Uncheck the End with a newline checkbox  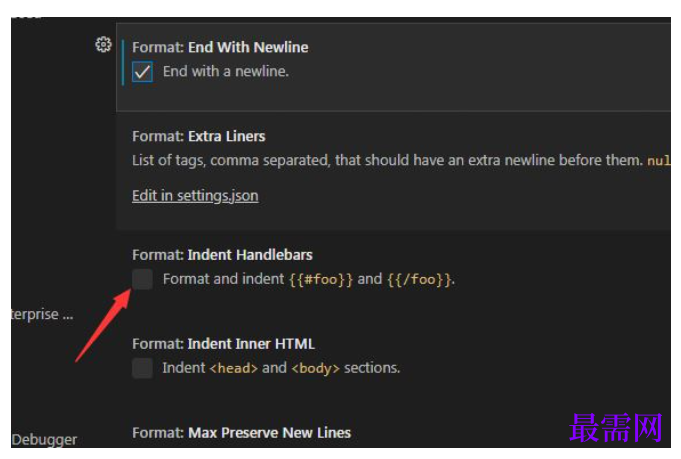(142, 72)
